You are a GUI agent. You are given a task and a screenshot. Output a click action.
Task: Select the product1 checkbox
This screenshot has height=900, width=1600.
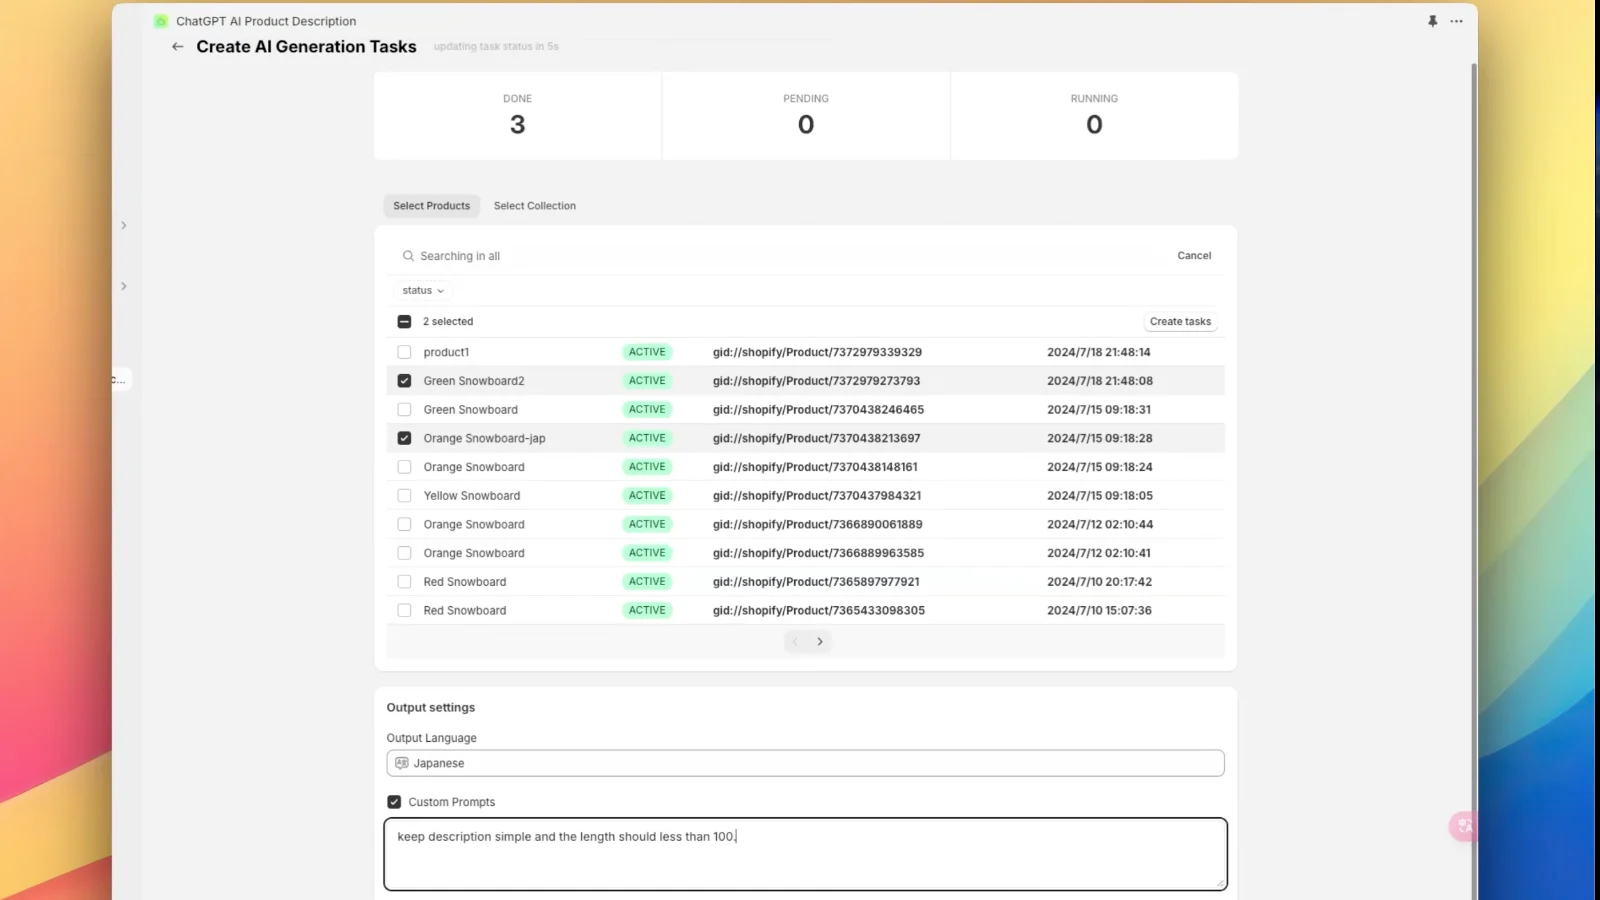tap(404, 352)
